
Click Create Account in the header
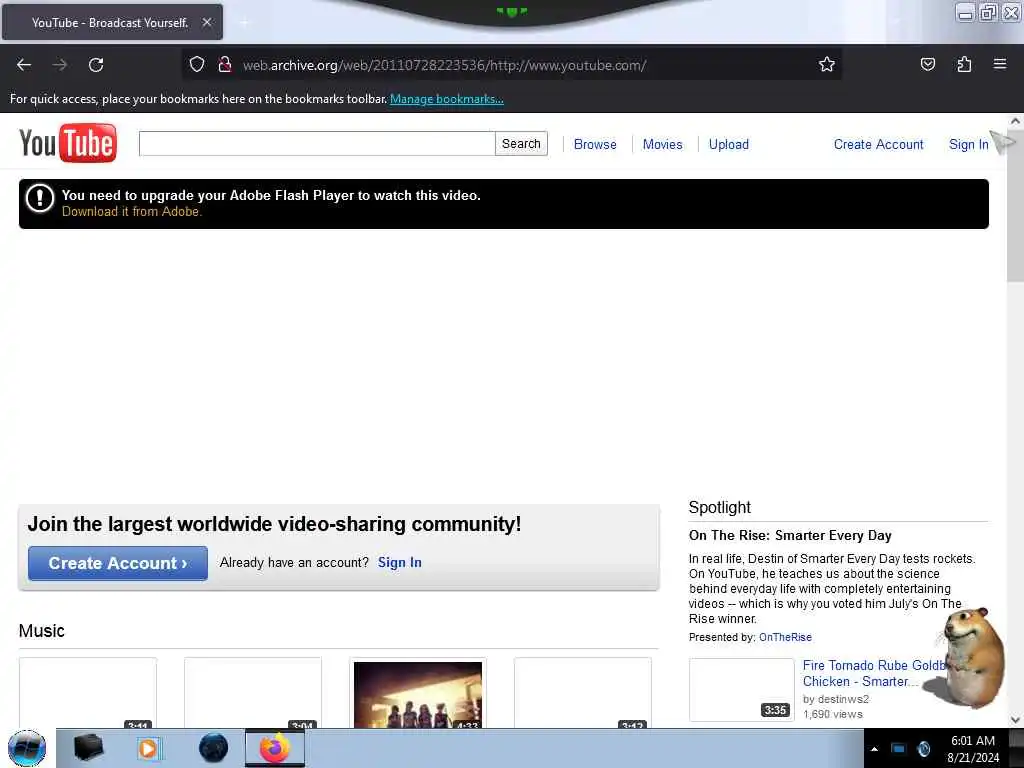click(x=878, y=144)
